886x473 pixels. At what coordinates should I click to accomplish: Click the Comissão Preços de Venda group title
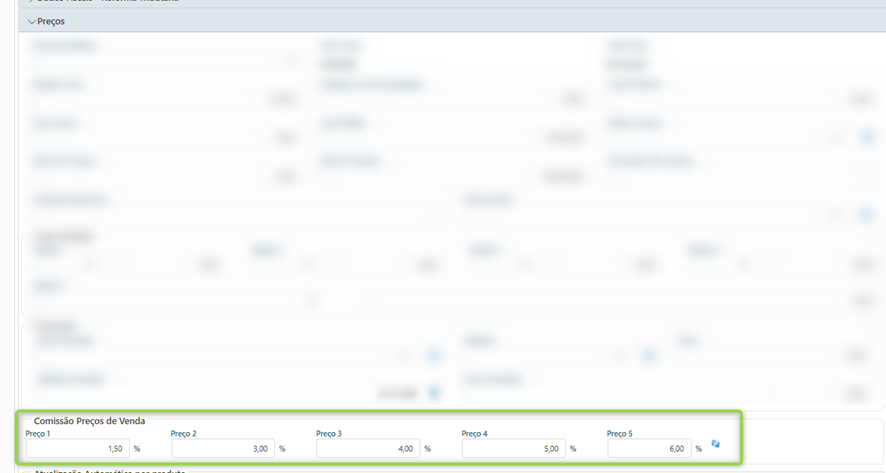click(x=89, y=421)
